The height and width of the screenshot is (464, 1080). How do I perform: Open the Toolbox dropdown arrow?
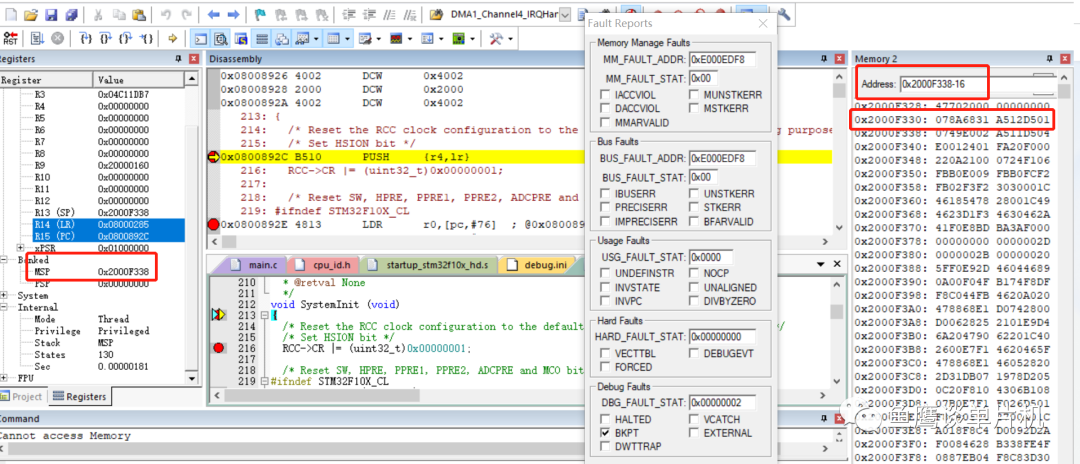[x=510, y=39]
